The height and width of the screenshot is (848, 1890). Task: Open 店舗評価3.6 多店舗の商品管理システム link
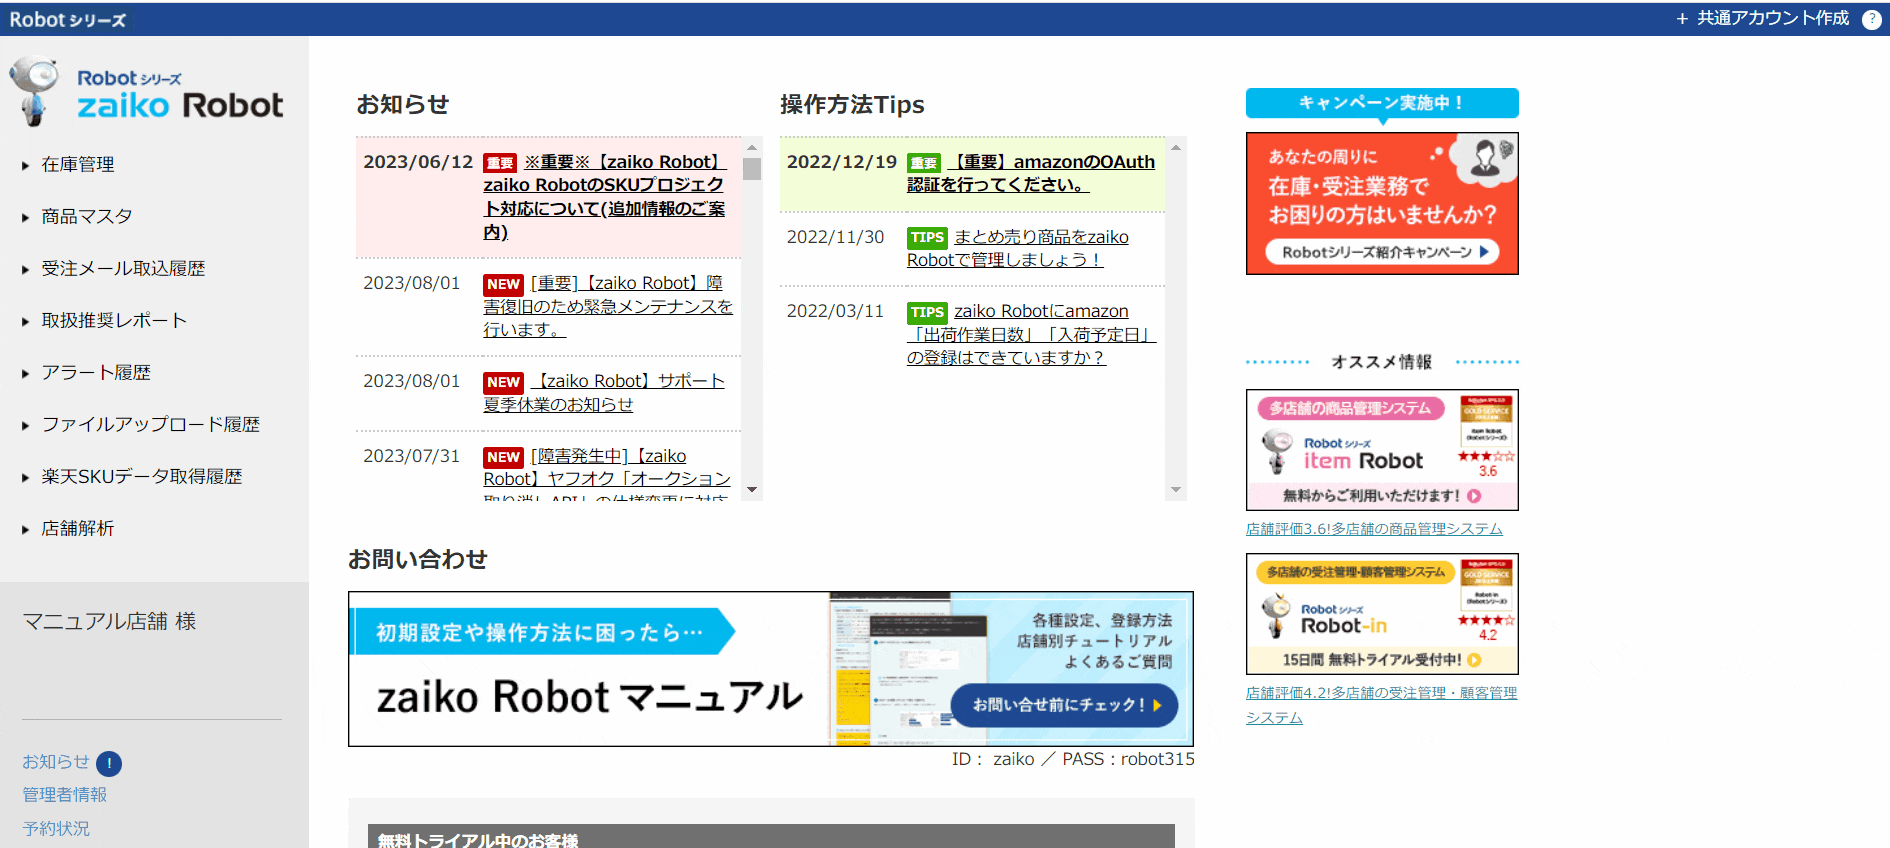click(1374, 529)
